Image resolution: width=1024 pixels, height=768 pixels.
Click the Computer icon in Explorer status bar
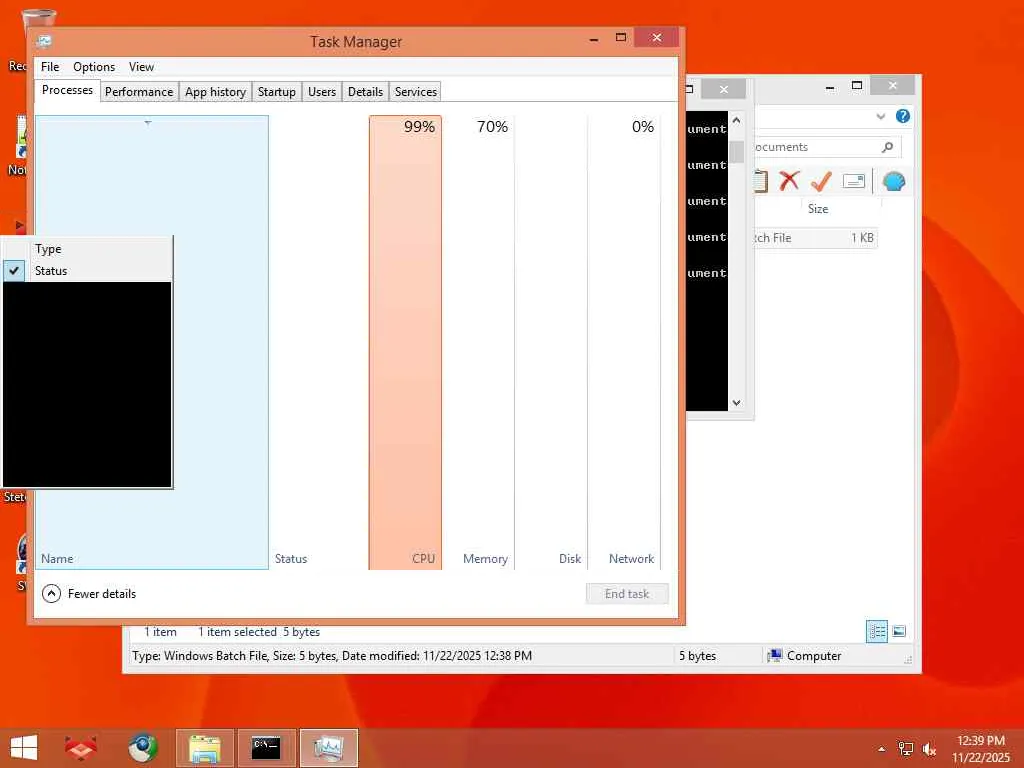pos(775,656)
